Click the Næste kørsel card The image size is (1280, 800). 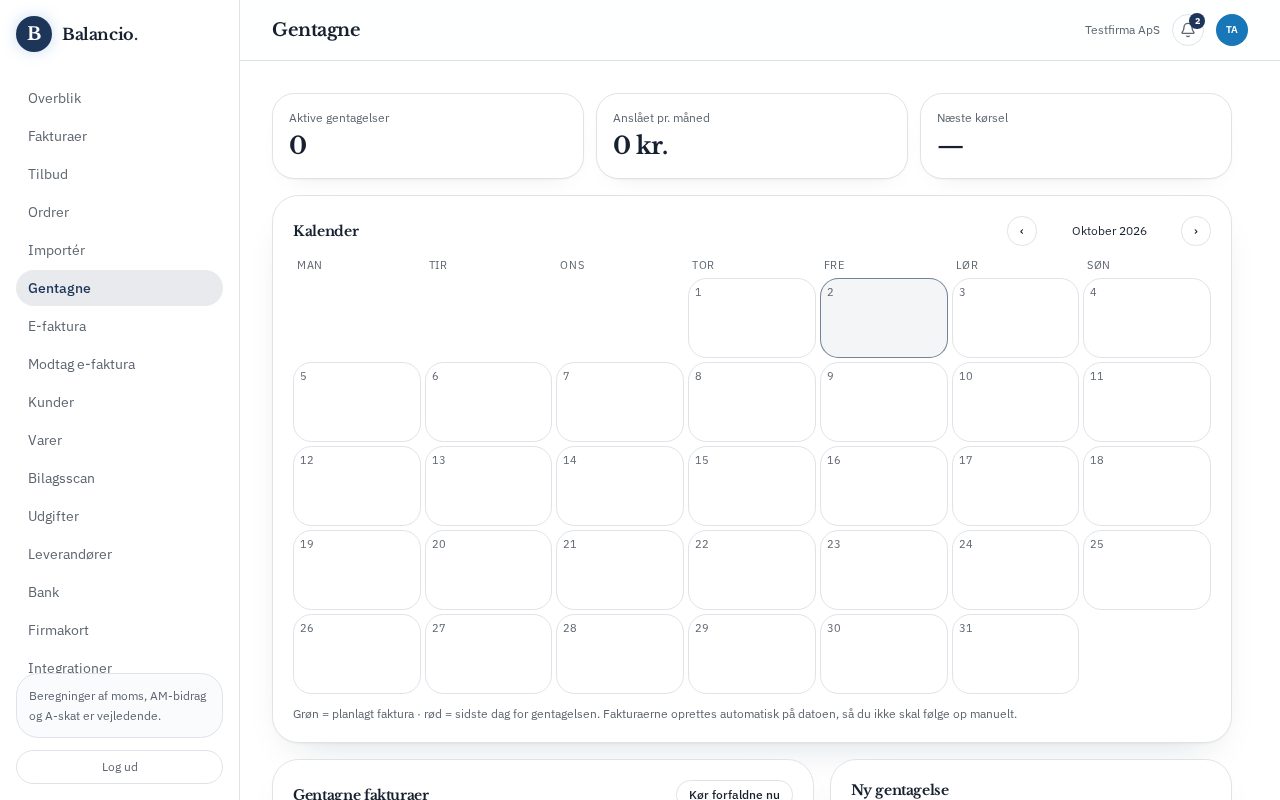pyautogui.click(x=1076, y=136)
